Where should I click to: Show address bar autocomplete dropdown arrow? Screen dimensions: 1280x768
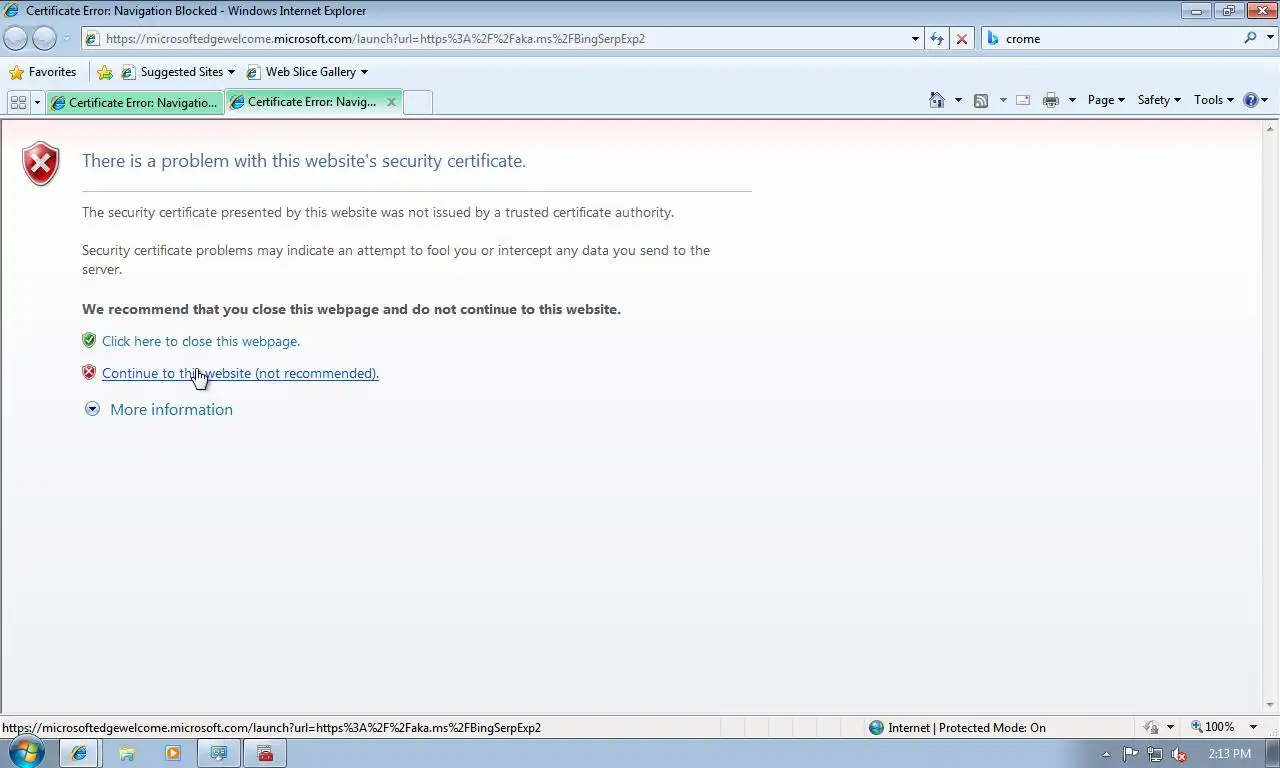click(915, 39)
